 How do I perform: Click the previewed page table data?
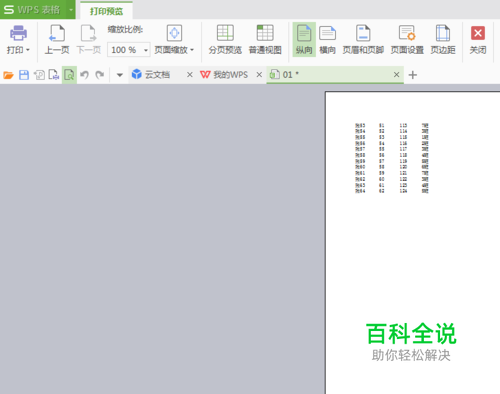[x=392, y=158]
